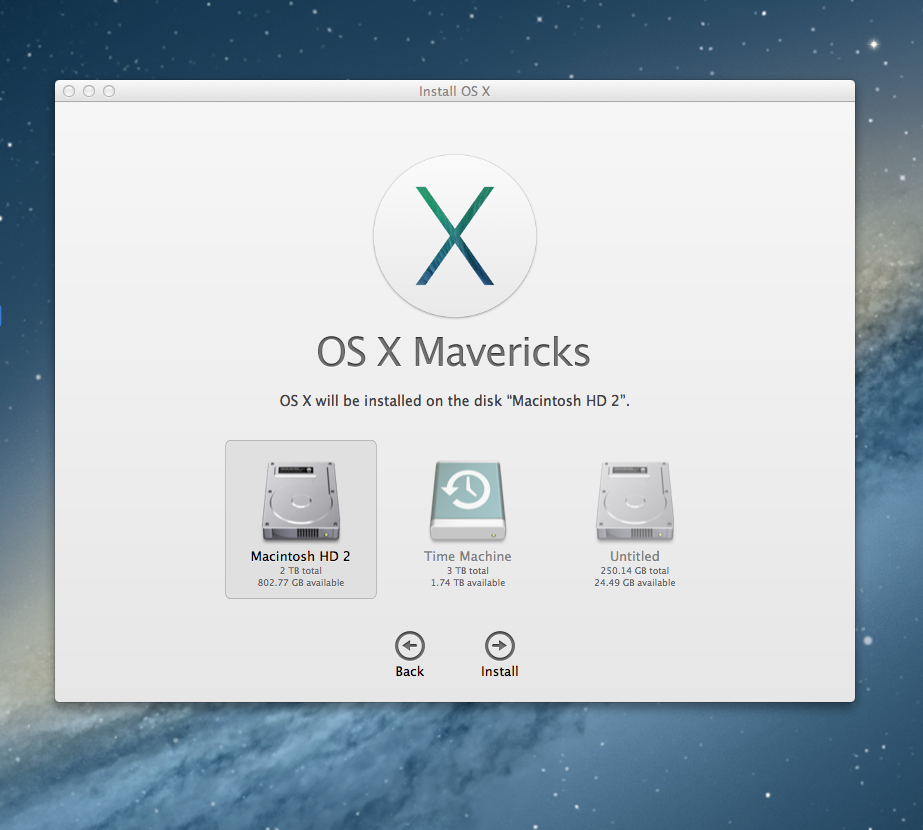Click the OS X Mavericks heading
The image size is (923, 830).
454,352
